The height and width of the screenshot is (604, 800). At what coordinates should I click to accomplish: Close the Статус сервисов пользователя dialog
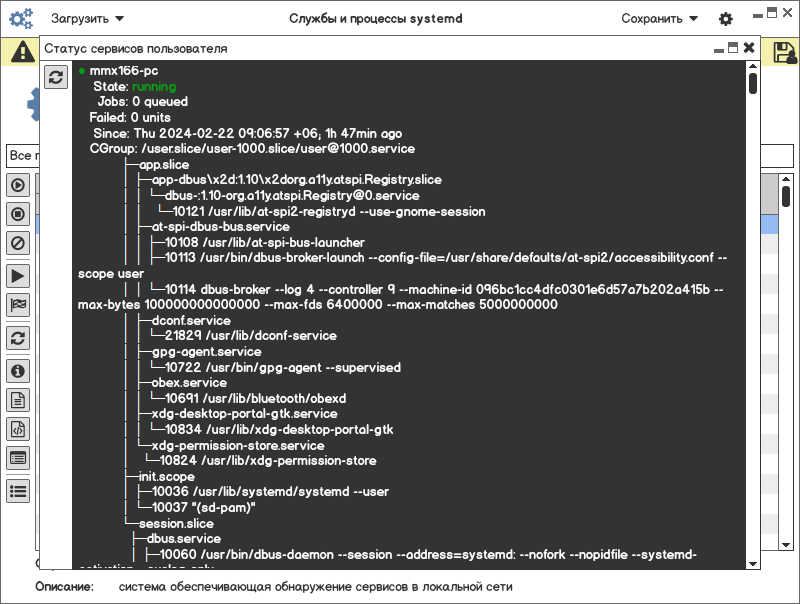pos(748,48)
